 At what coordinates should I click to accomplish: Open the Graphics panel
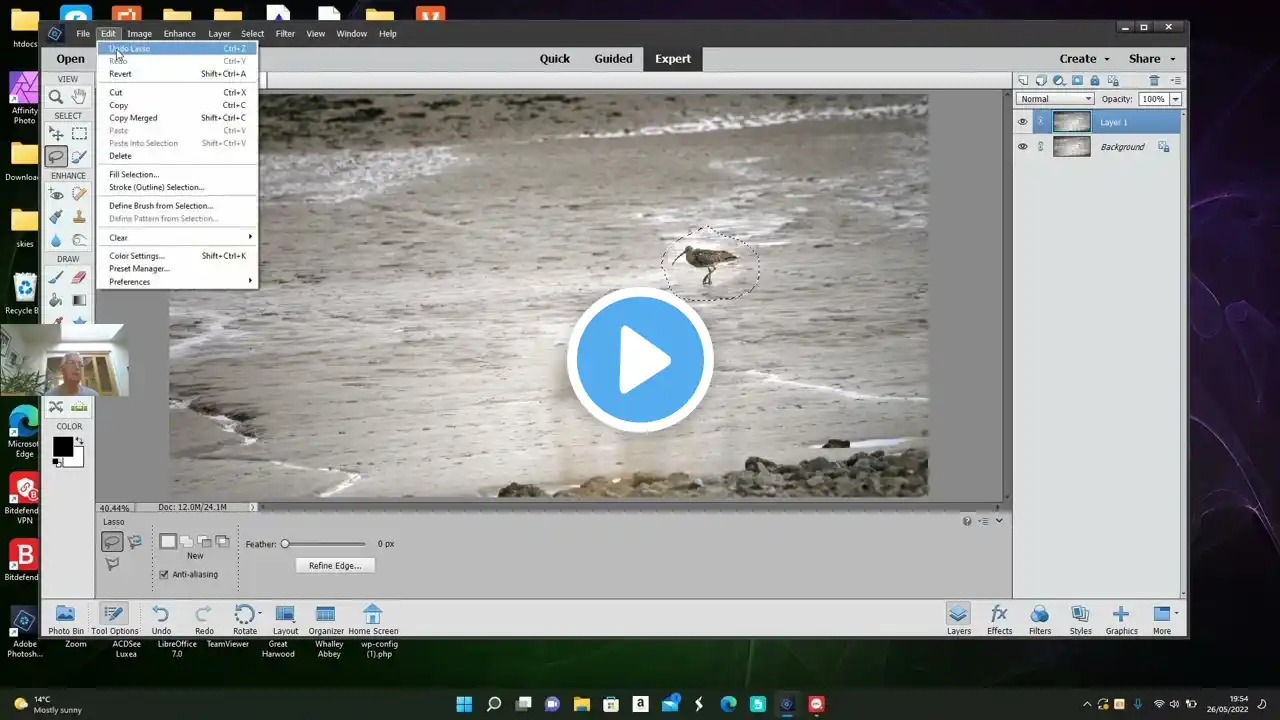[1121, 619]
